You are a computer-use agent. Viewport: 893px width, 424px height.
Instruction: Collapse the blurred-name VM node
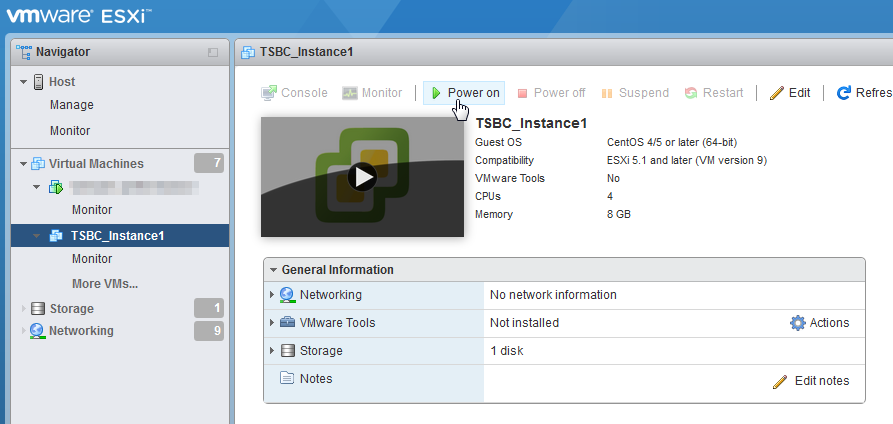pyautogui.click(x=36, y=186)
